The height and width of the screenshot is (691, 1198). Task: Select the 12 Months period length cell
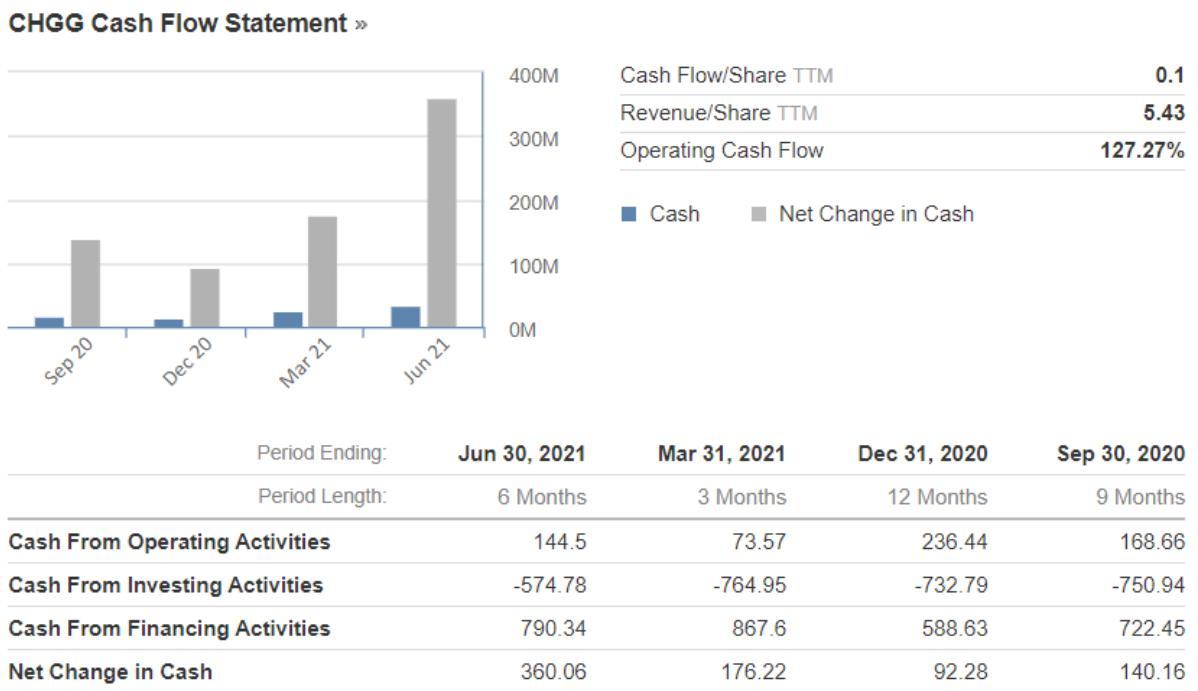click(x=937, y=498)
